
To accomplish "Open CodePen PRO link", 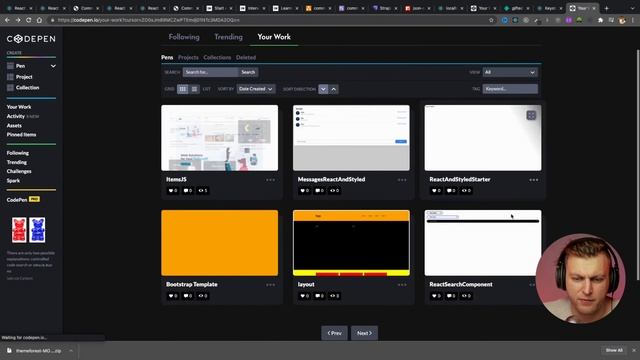I will point(23,200).
